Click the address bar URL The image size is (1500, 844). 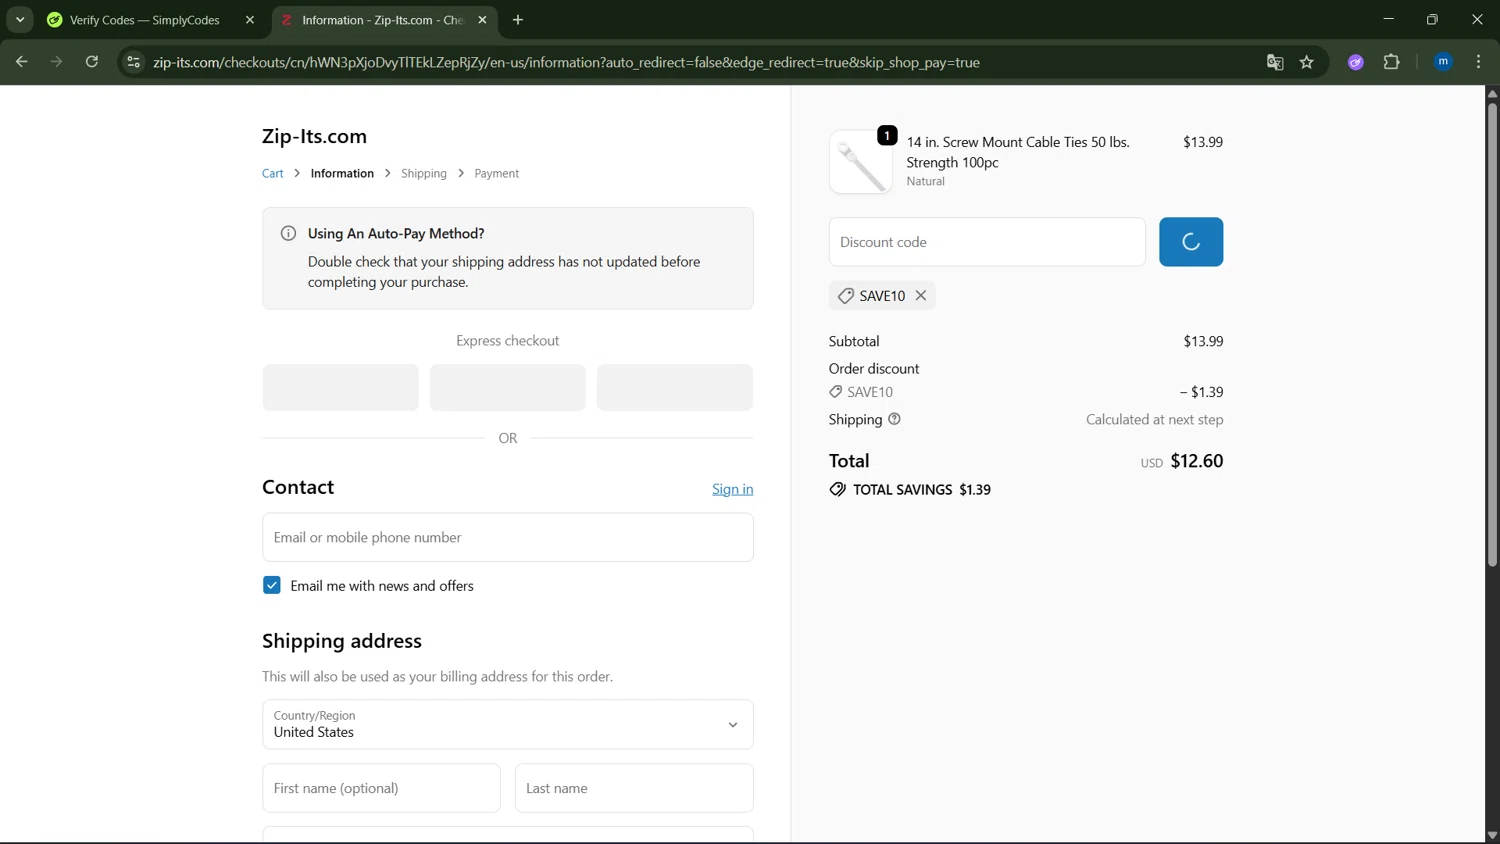566,62
